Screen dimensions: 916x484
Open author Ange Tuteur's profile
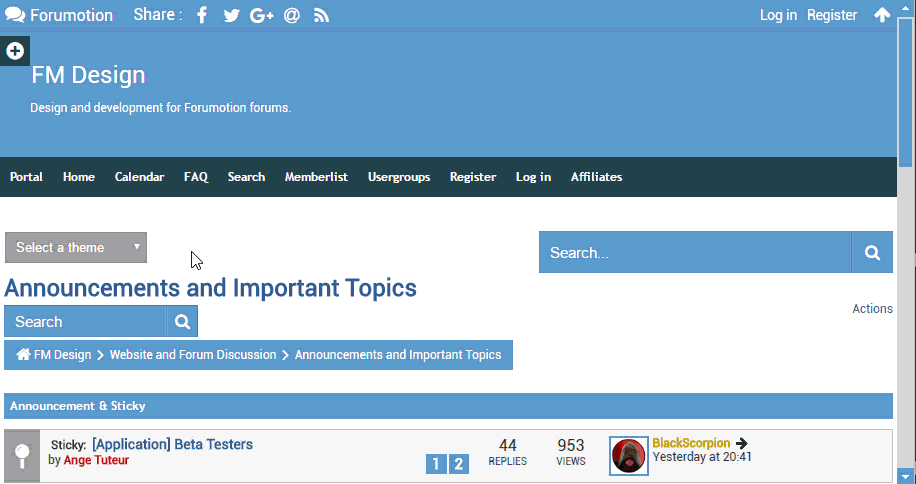[96, 460]
